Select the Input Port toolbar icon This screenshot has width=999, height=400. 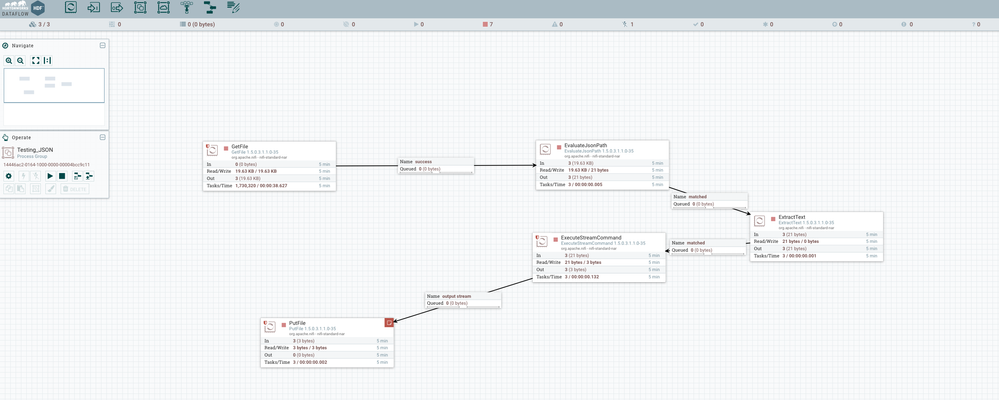pos(94,8)
